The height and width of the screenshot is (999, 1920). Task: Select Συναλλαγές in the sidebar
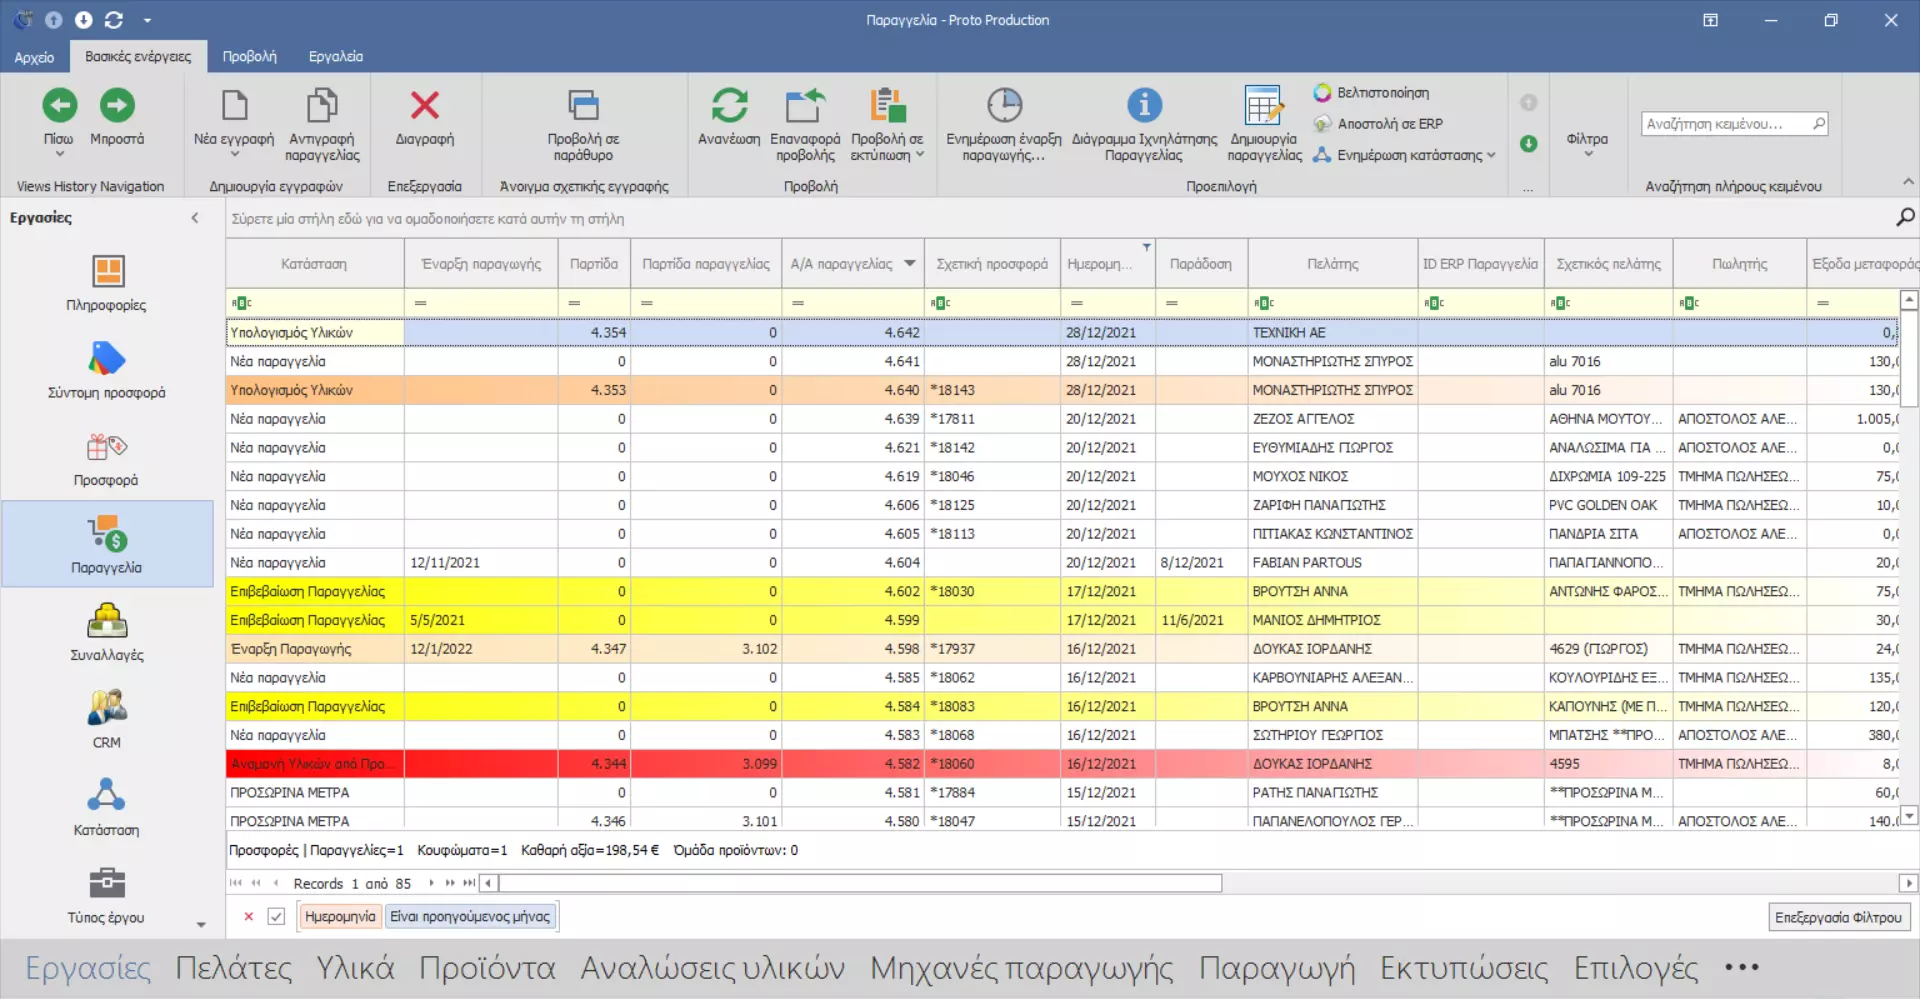[x=107, y=623]
